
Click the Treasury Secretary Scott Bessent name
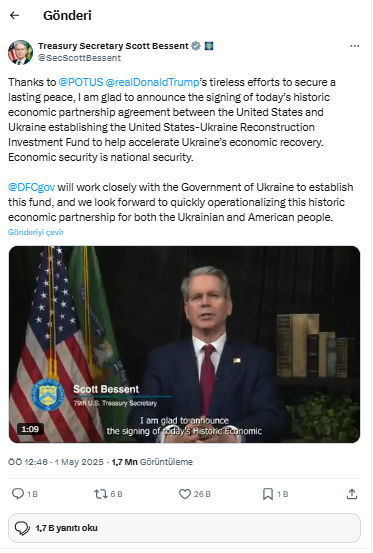(113, 46)
